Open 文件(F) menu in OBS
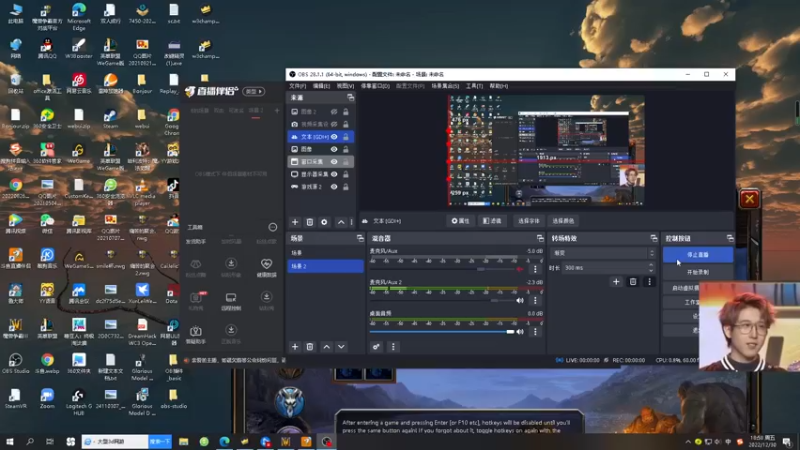This screenshot has height=450, width=800. pyautogui.click(x=297, y=86)
